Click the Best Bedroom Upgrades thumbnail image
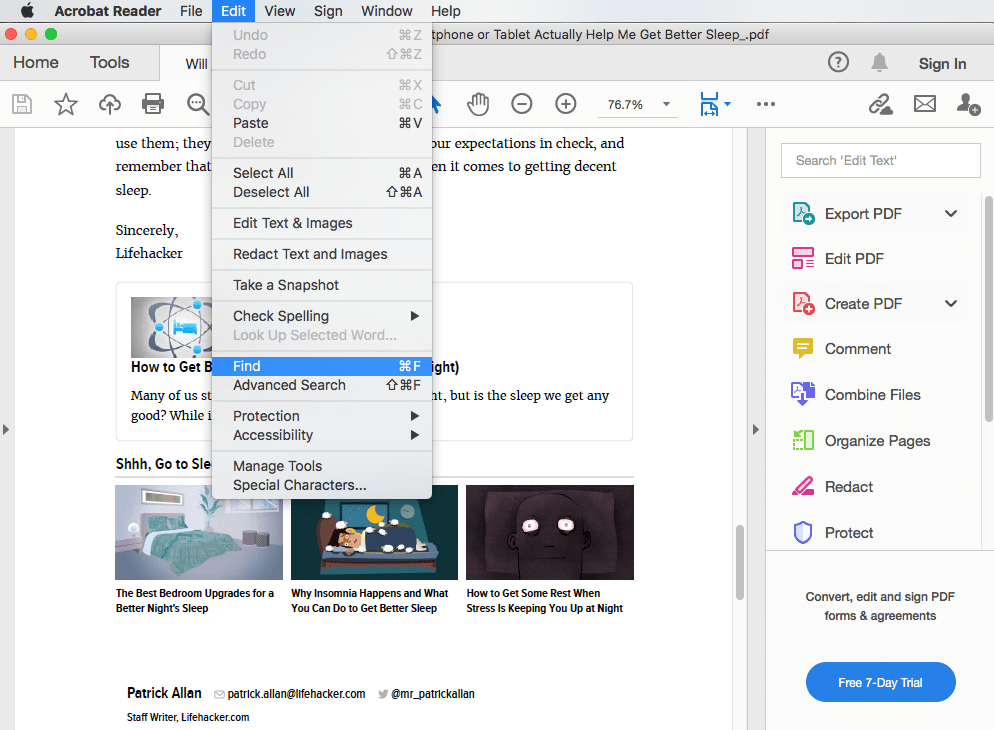Screen dimensions: 994x730 (198, 532)
